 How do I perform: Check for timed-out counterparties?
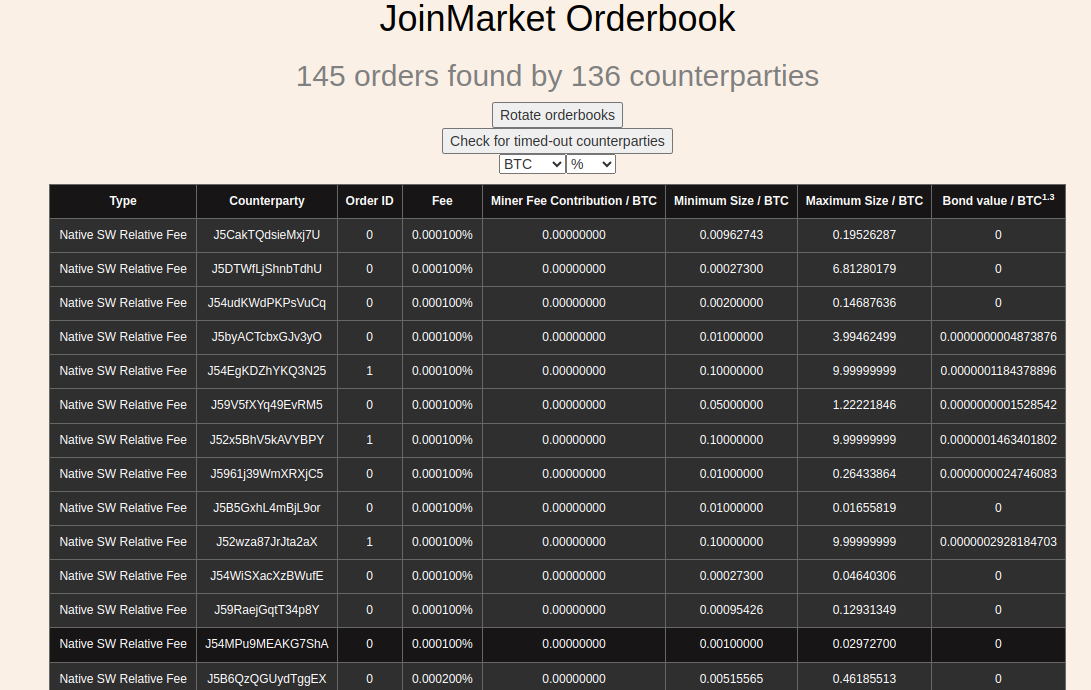coord(557,141)
